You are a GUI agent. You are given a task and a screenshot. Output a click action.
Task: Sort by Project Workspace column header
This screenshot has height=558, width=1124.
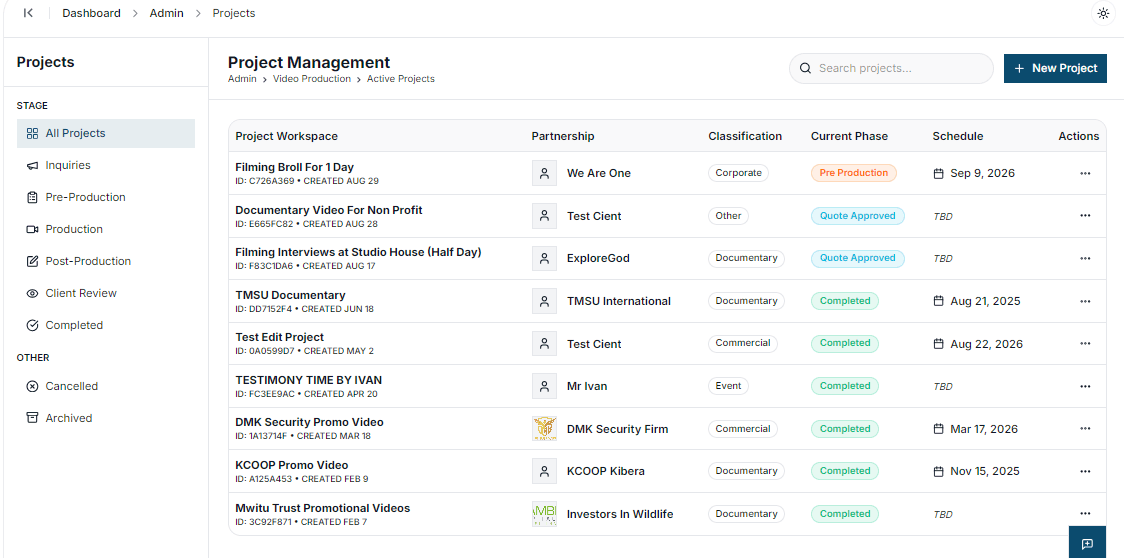pyautogui.click(x=287, y=136)
